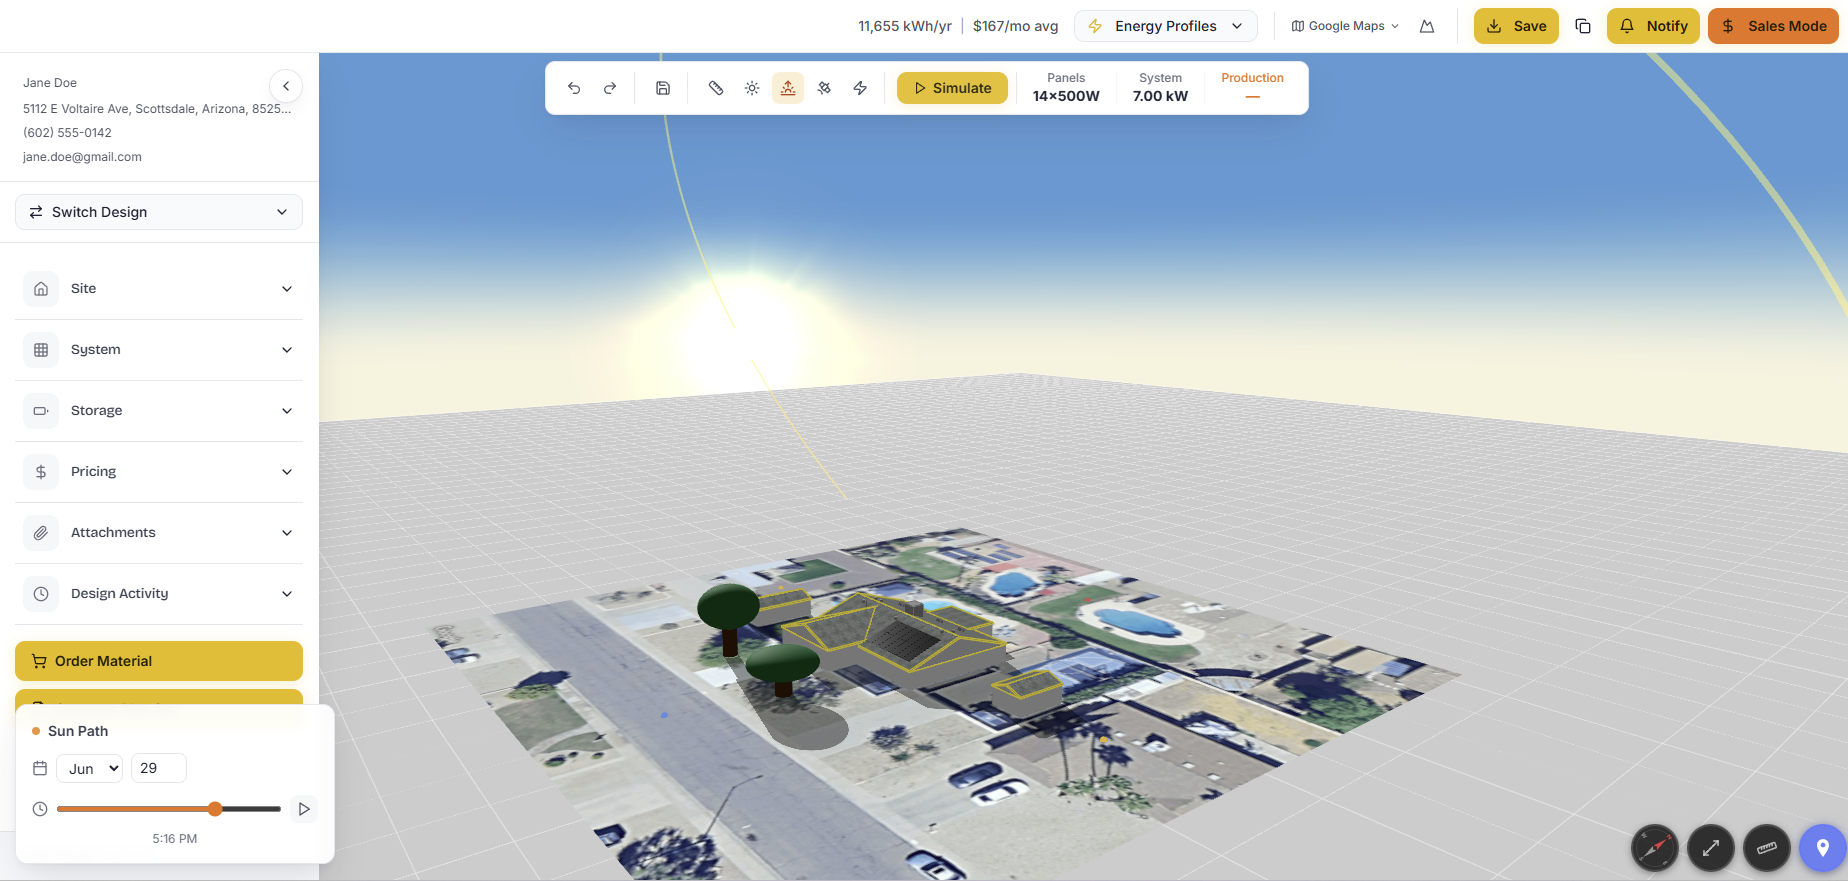
Task: Open the Jun month dropdown
Action: click(90, 768)
